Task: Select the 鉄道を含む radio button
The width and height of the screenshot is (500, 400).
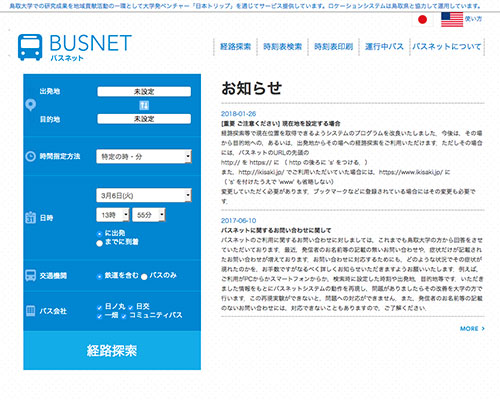Action: tap(99, 276)
